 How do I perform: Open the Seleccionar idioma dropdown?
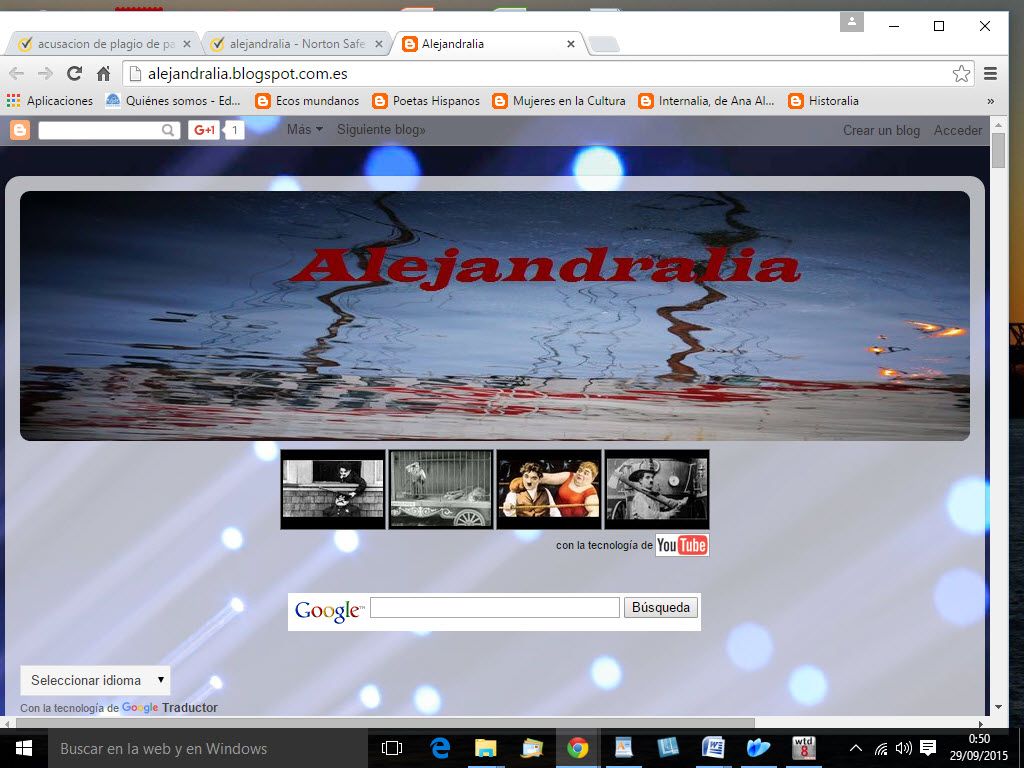coord(95,680)
